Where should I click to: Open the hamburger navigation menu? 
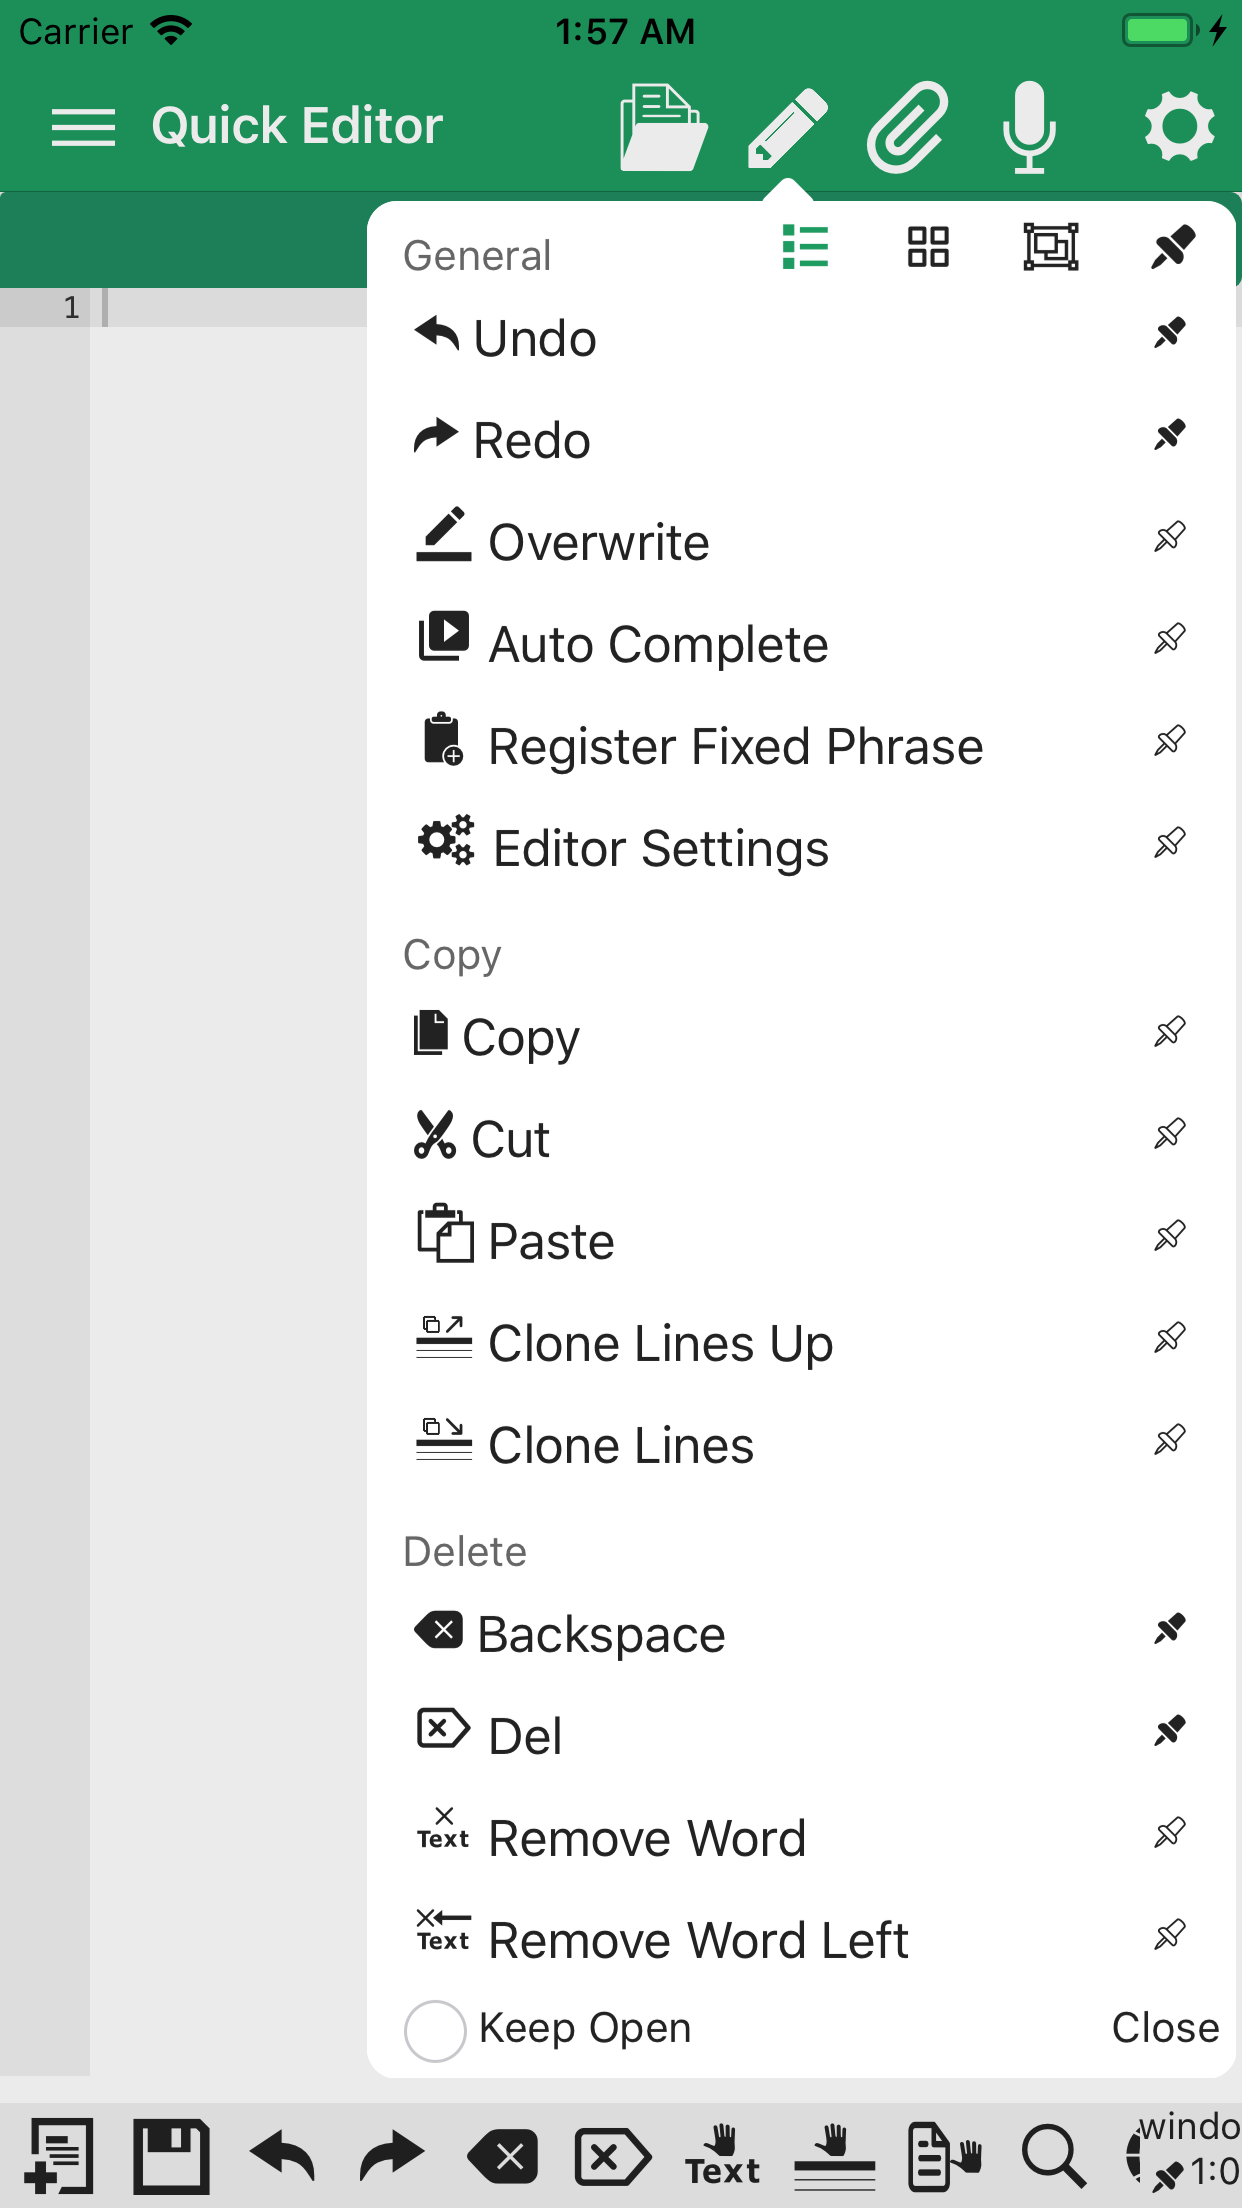tap(83, 127)
